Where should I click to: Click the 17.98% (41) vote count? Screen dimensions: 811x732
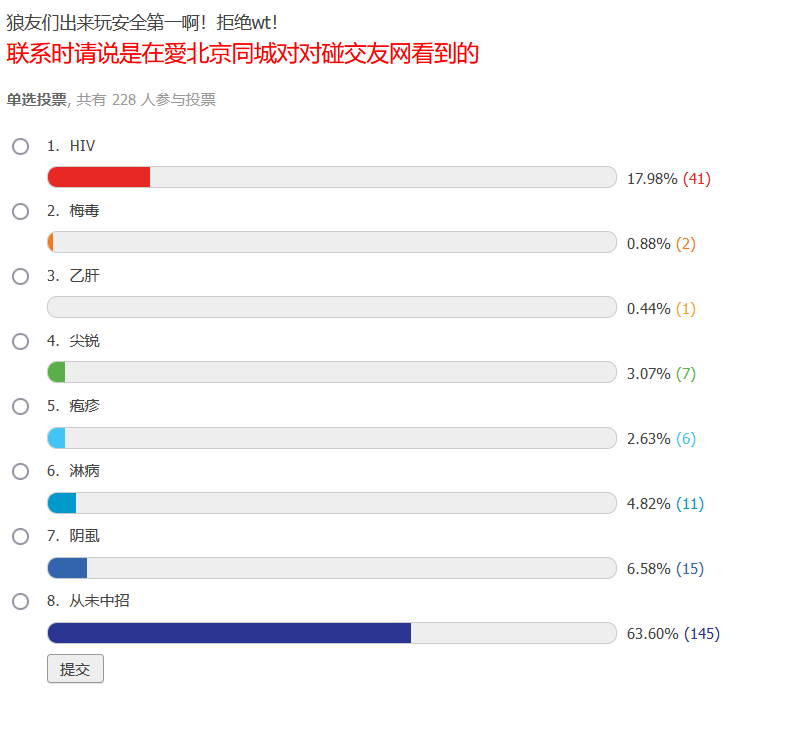point(669,179)
